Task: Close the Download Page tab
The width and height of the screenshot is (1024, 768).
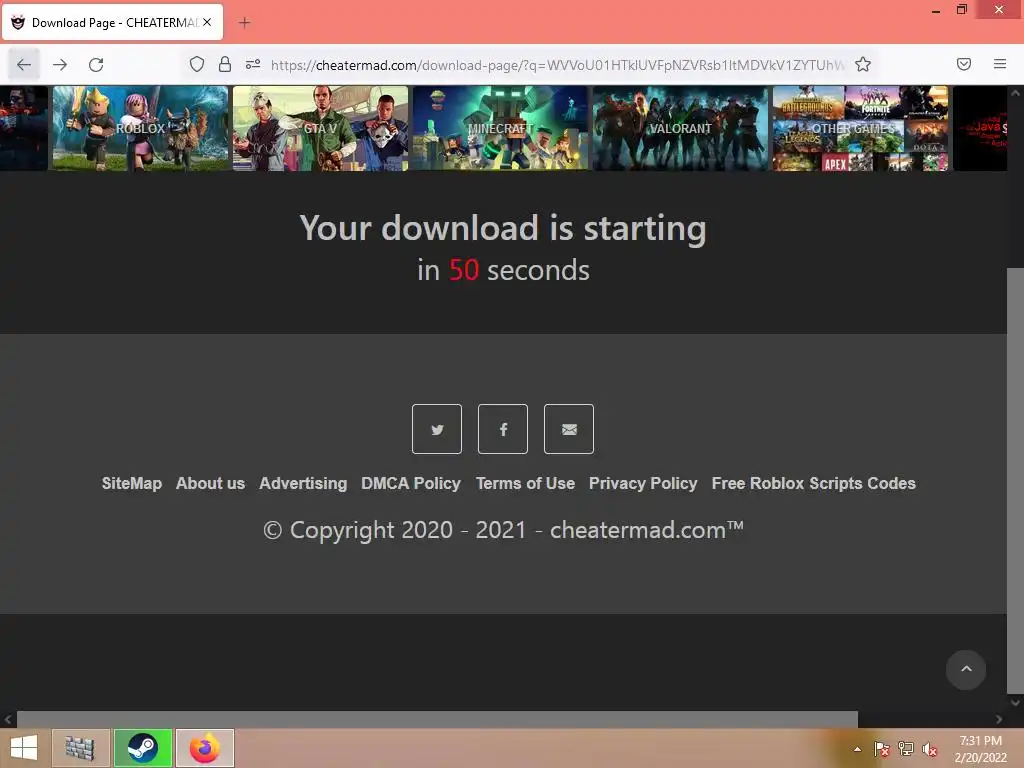Action: coord(207,22)
